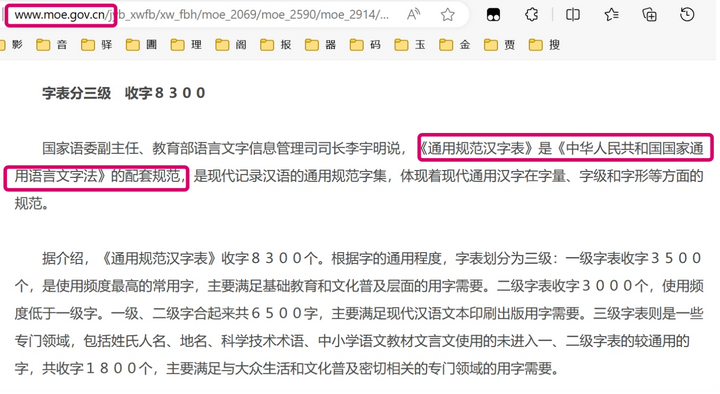This screenshot has width=720, height=394.
Task: Open the Read aloud icon in address bar
Action: 413,15
